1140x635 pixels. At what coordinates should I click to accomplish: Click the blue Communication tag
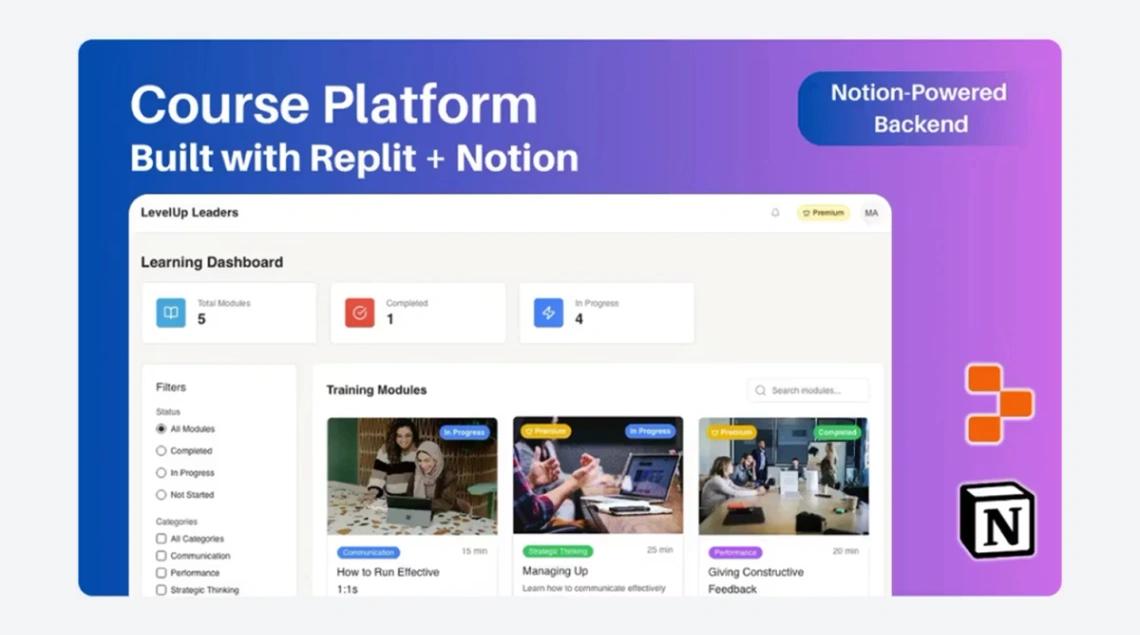[369, 553]
